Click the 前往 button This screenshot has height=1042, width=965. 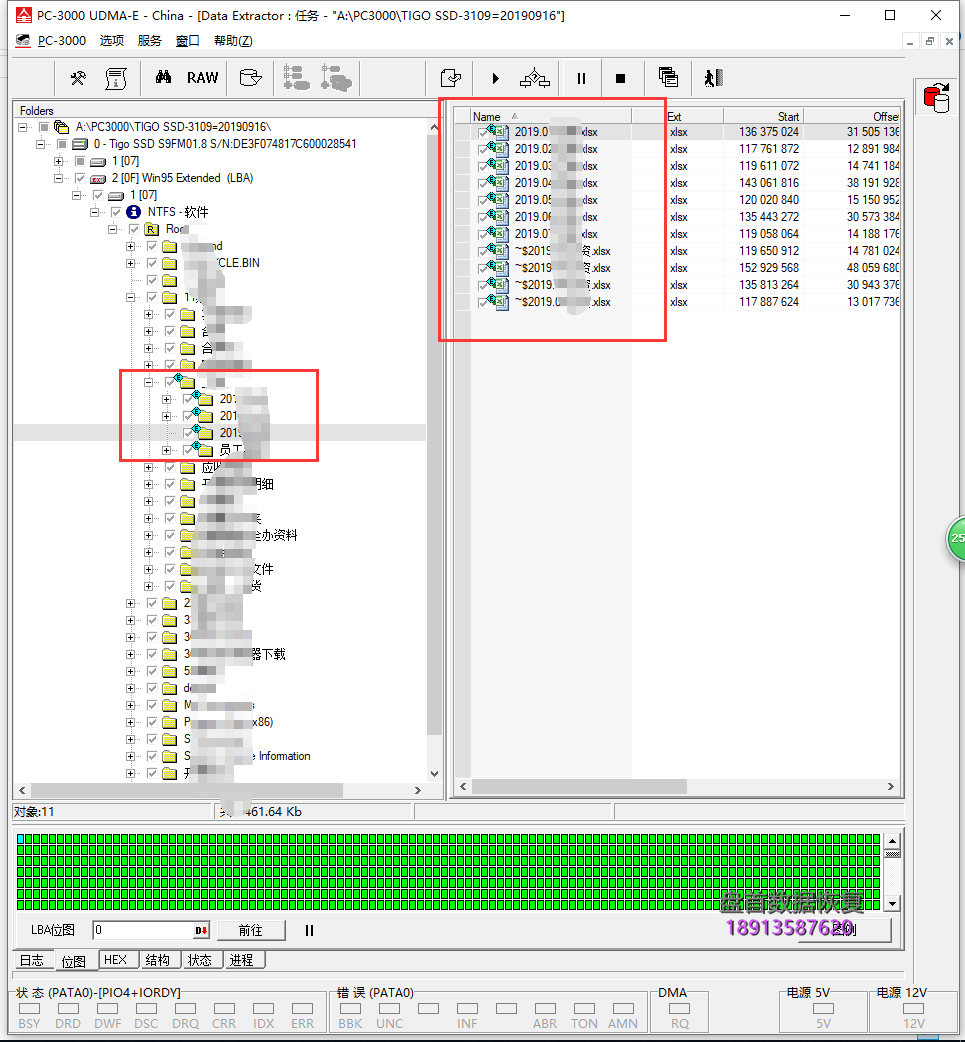tap(251, 931)
